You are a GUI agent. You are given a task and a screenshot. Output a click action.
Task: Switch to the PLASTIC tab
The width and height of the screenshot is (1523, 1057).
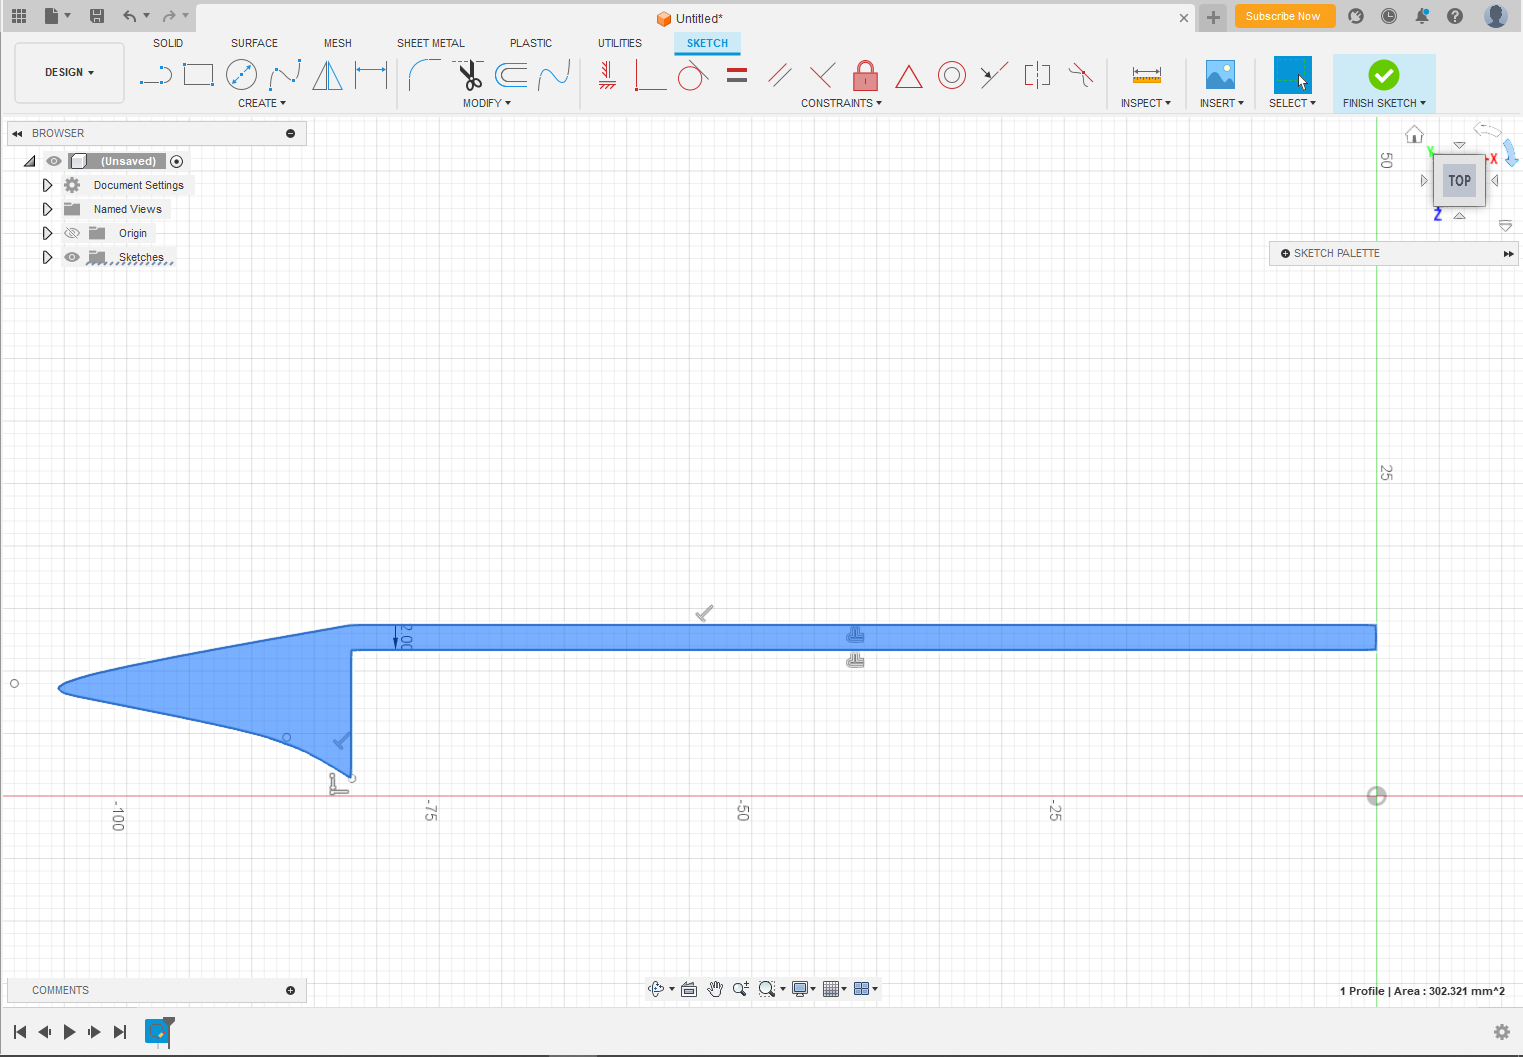531,43
